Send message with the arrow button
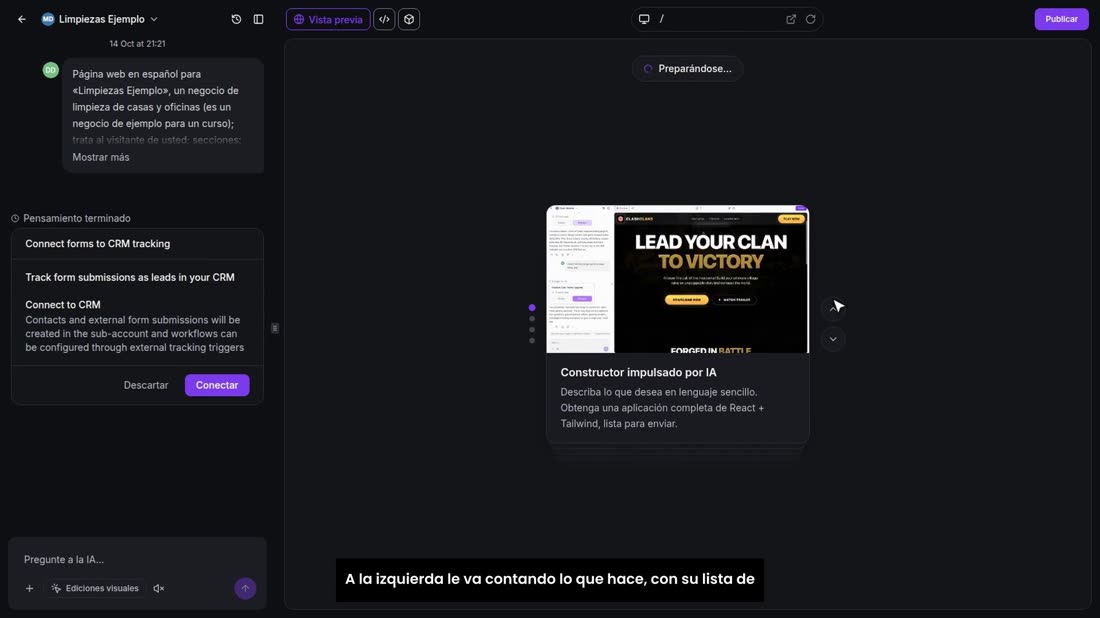 245,589
